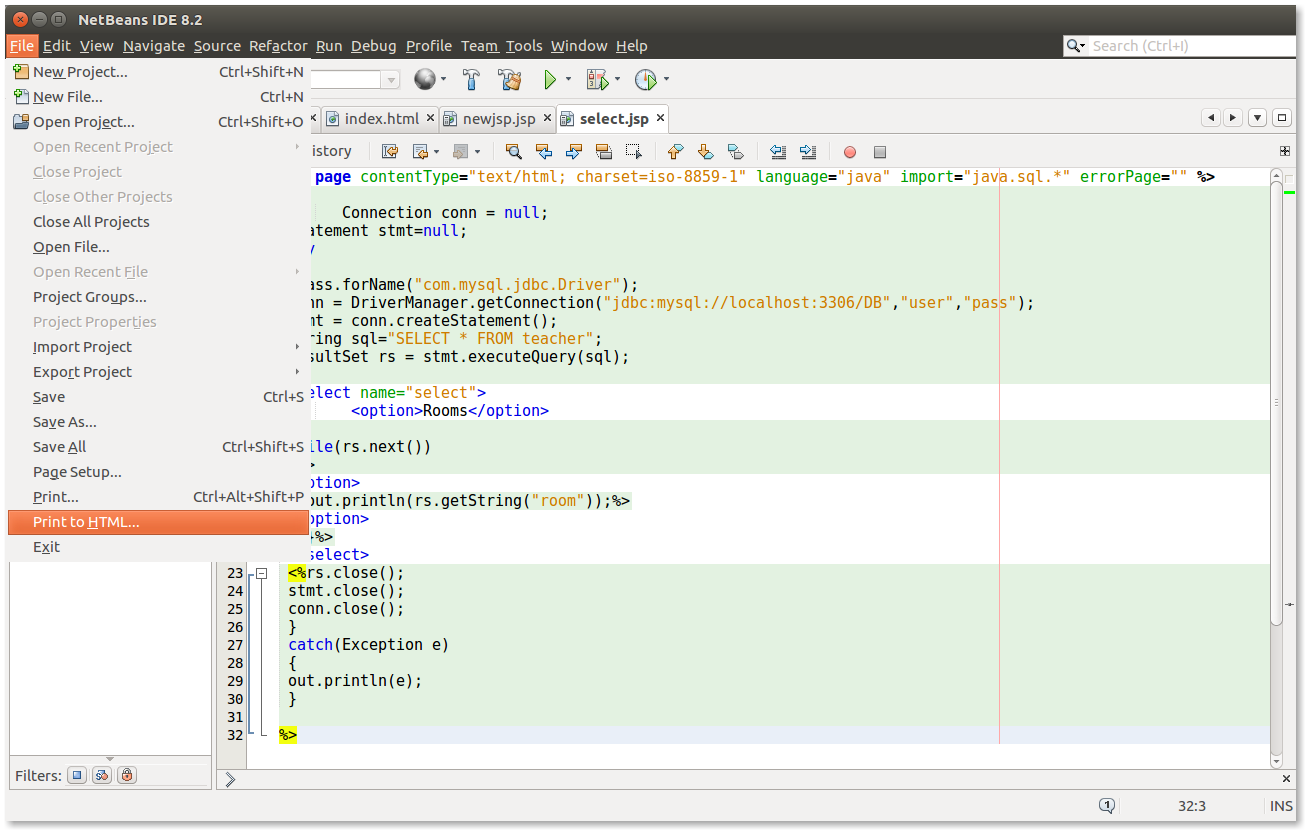This screenshot has height=830, width=1305.
Task: Place cursor on line 27 catch(Exception e)
Action: tap(369, 645)
